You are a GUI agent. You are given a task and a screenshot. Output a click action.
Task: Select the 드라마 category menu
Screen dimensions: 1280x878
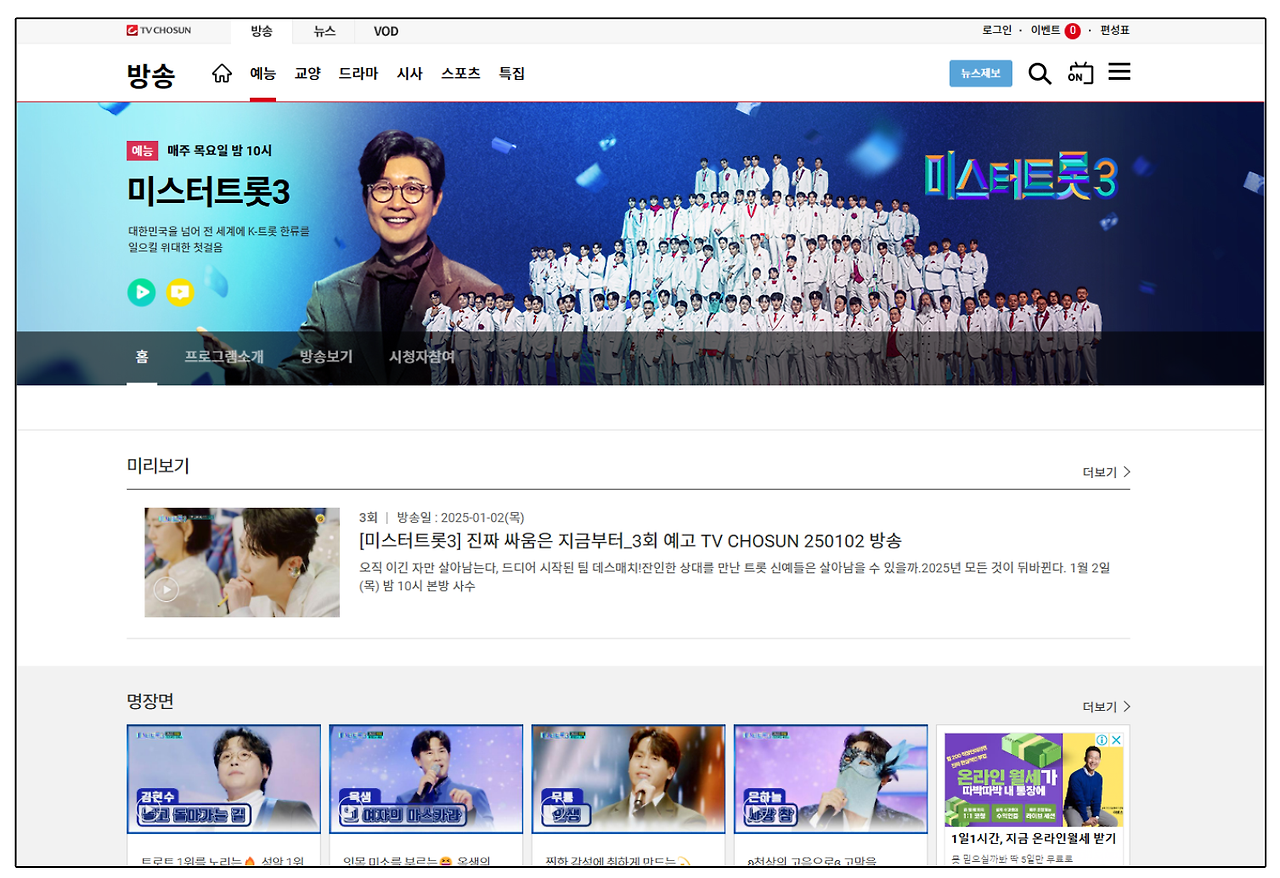[x=358, y=73]
